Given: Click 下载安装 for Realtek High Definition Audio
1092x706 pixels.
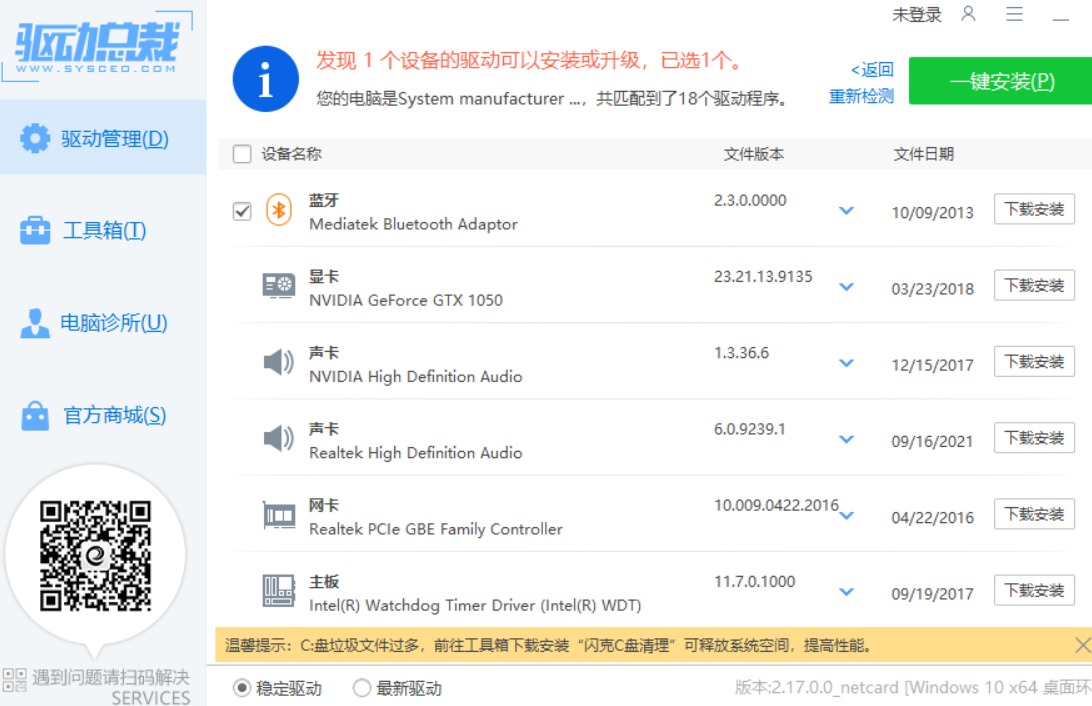Looking at the screenshot, I should [x=1034, y=438].
